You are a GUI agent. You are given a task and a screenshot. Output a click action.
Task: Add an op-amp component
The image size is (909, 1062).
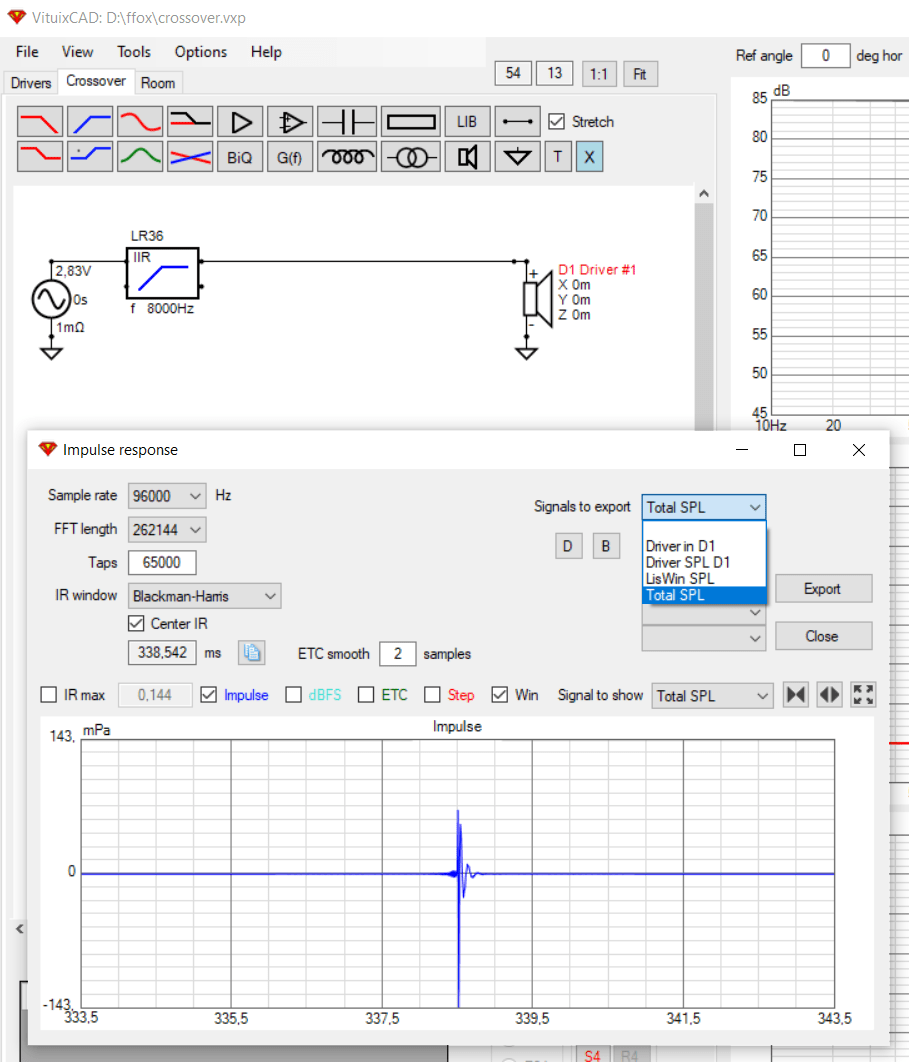291,122
